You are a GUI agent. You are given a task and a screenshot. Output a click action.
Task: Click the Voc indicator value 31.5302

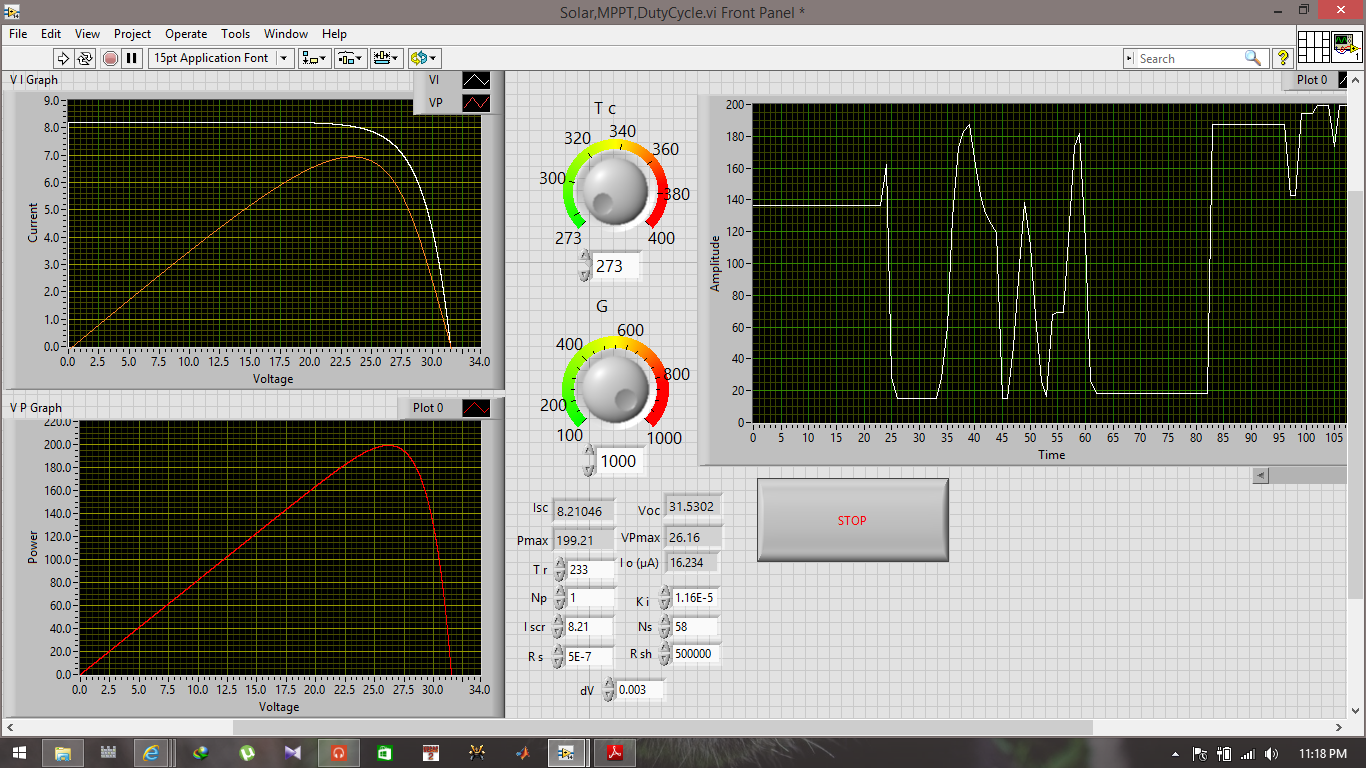point(692,508)
